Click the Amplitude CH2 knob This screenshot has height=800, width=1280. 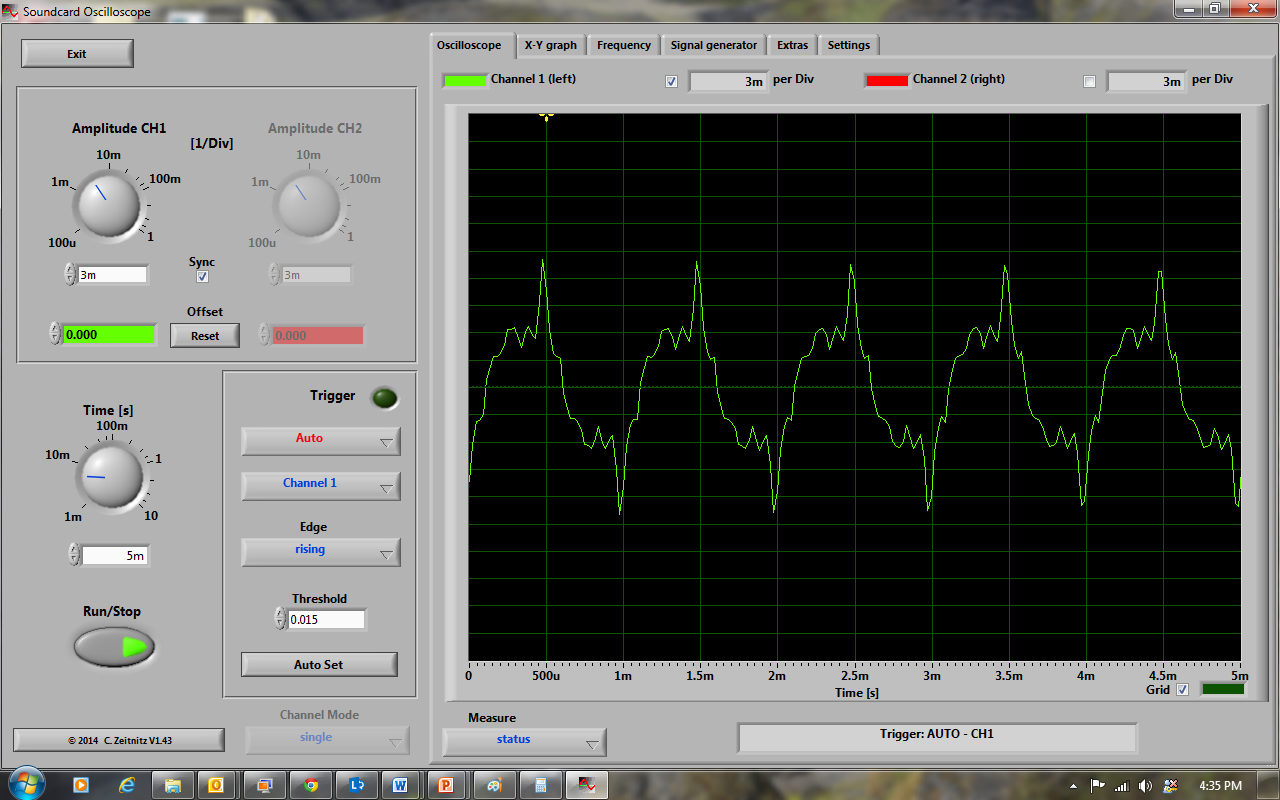click(307, 205)
